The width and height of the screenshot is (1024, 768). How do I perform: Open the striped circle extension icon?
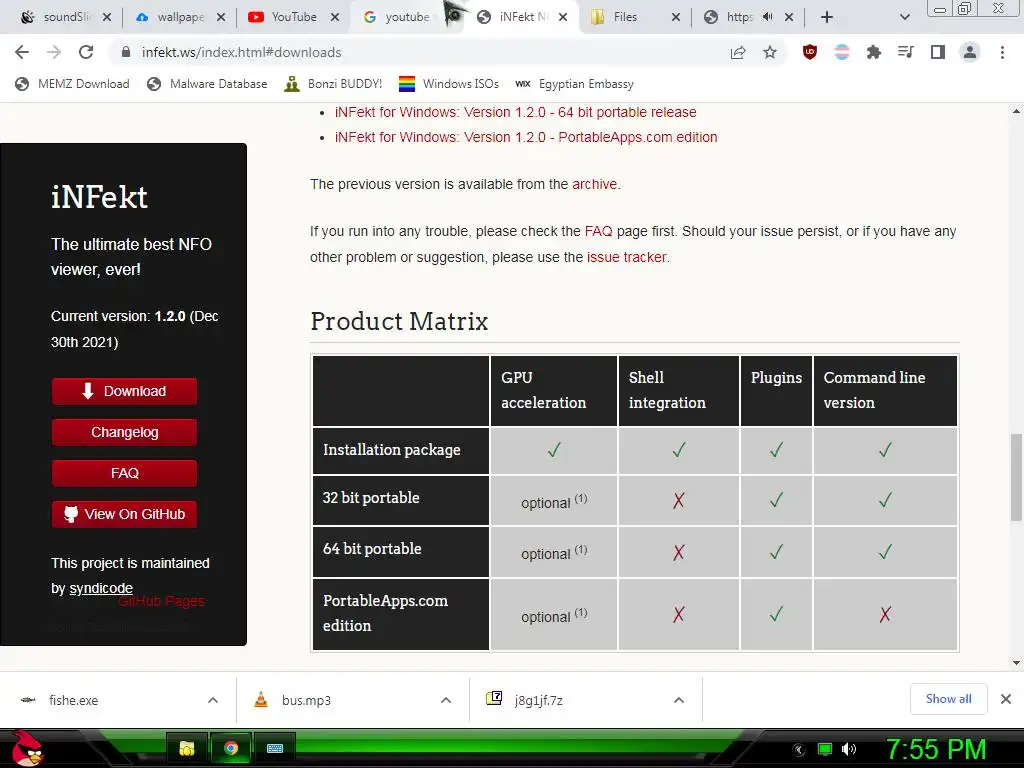click(842, 52)
